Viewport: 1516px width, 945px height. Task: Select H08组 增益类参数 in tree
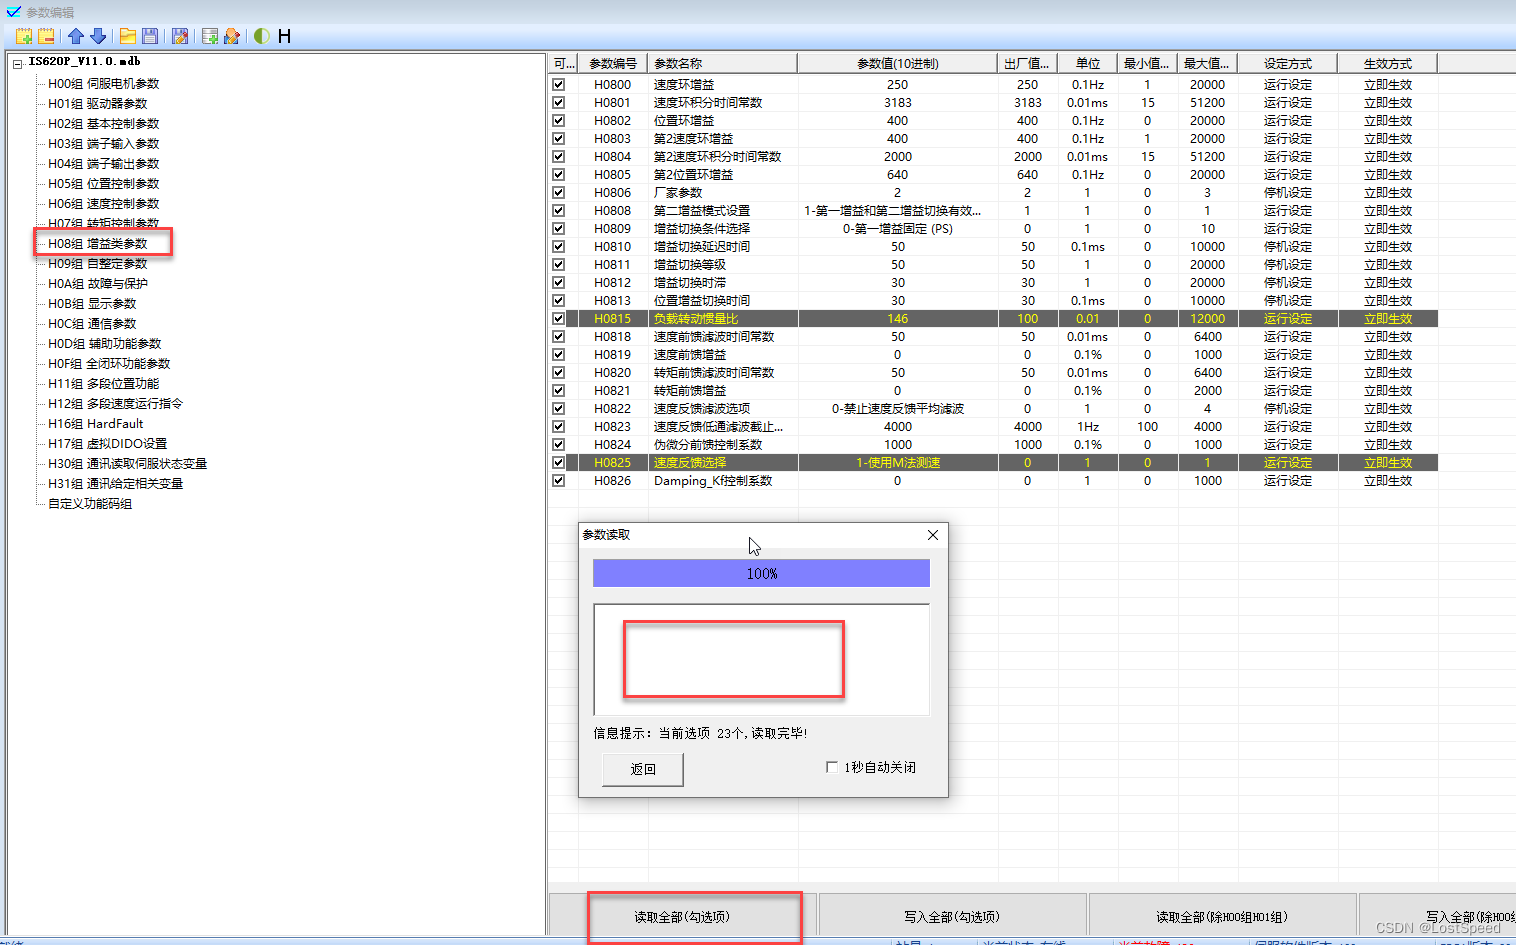[x=98, y=244]
